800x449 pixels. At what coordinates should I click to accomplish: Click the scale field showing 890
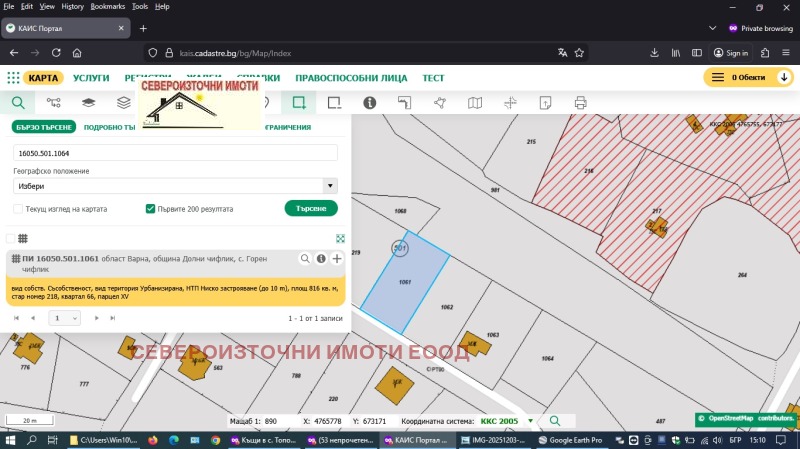(279, 421)
